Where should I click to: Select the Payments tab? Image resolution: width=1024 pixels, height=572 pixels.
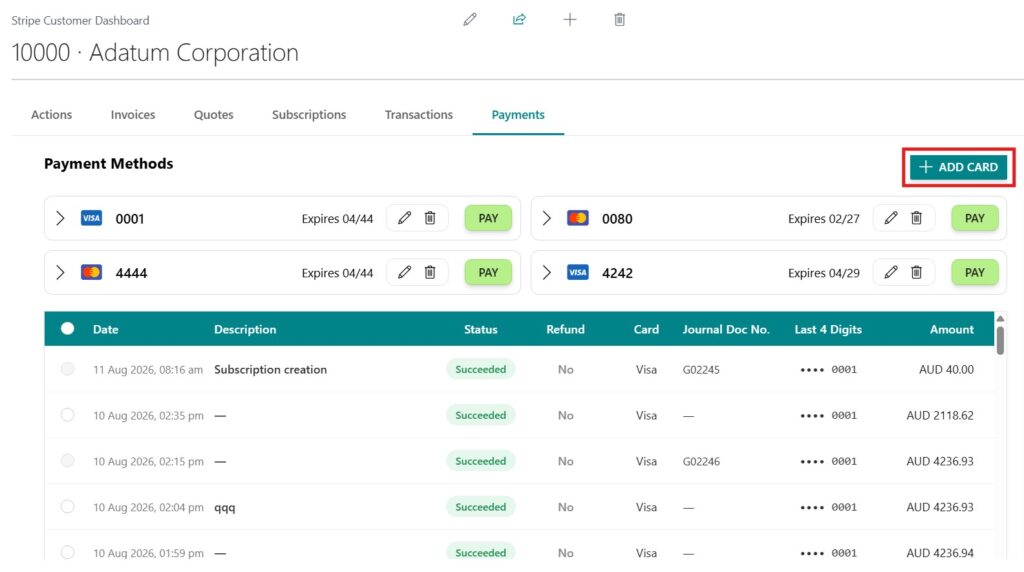518,115
